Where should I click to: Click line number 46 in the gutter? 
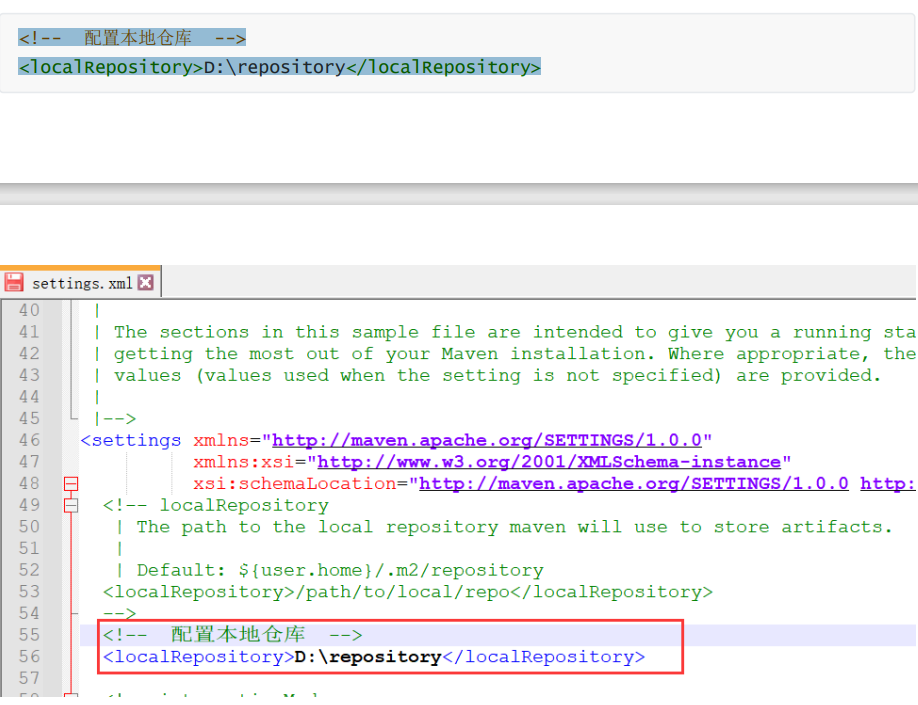tap(29, 440)
